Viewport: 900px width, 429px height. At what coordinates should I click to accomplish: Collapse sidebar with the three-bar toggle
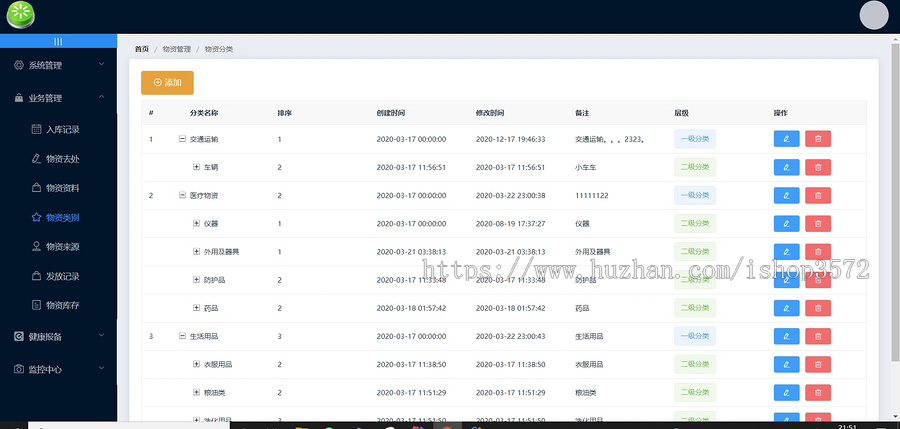pyautogui.click(x=58, y=41)
